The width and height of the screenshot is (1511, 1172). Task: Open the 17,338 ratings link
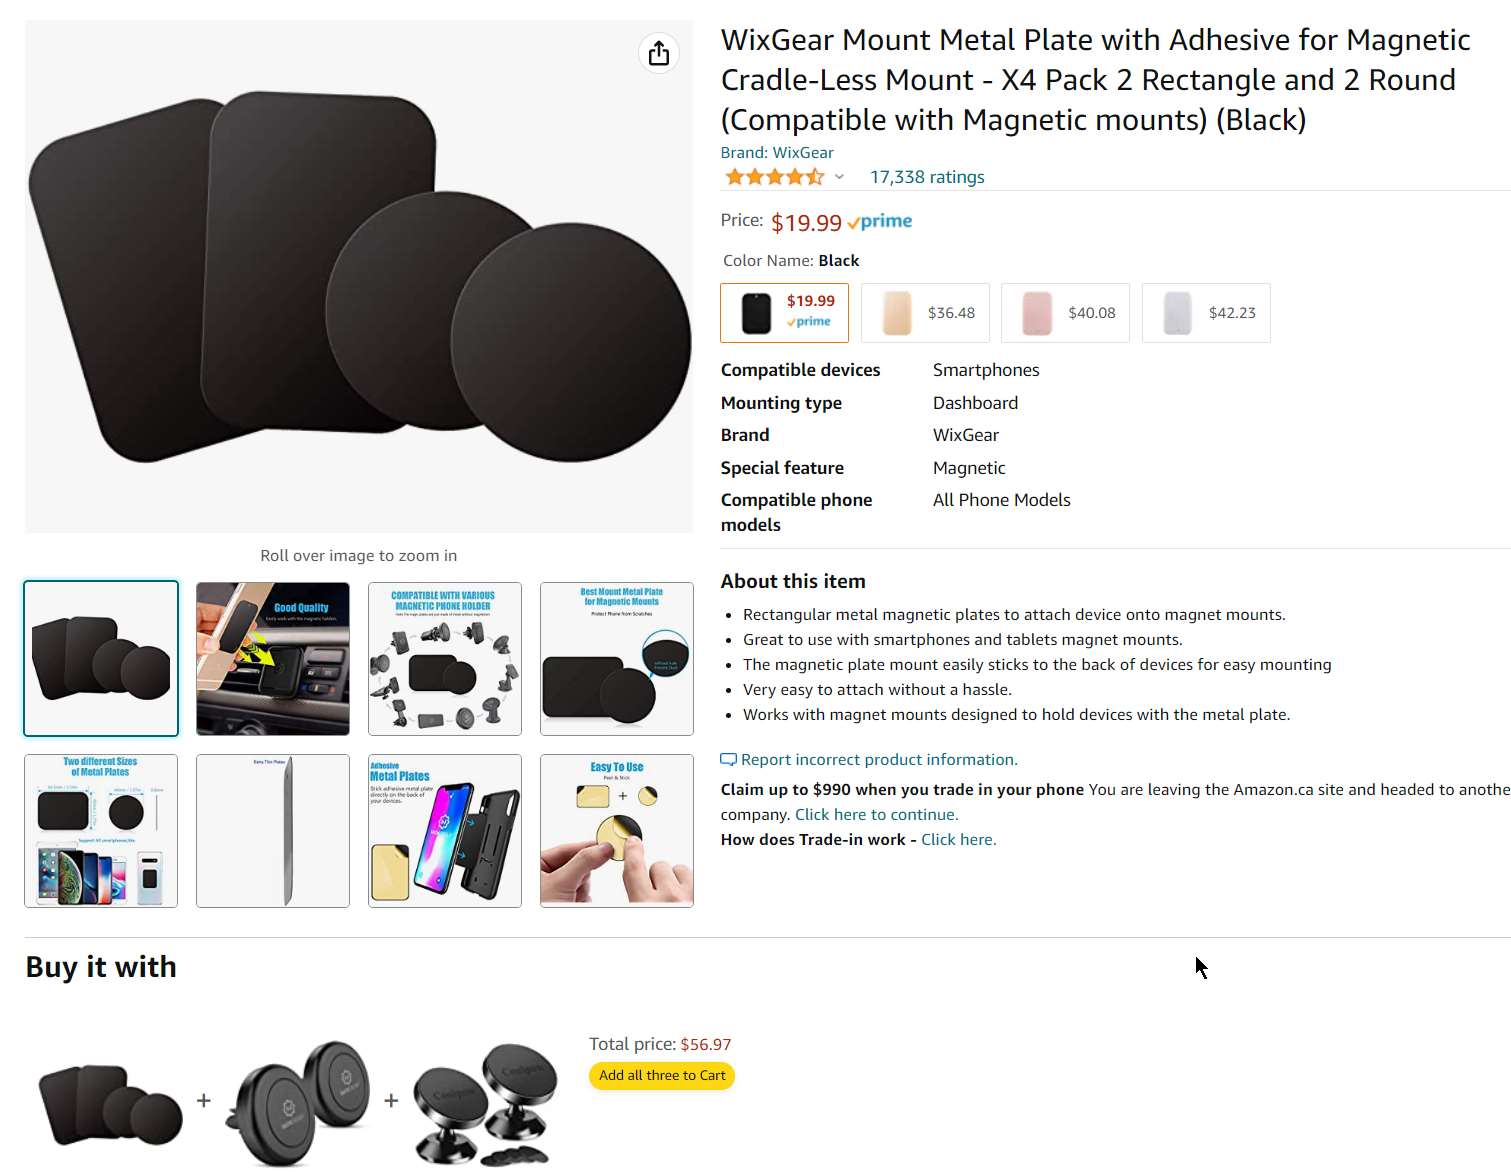click(927, 177)
